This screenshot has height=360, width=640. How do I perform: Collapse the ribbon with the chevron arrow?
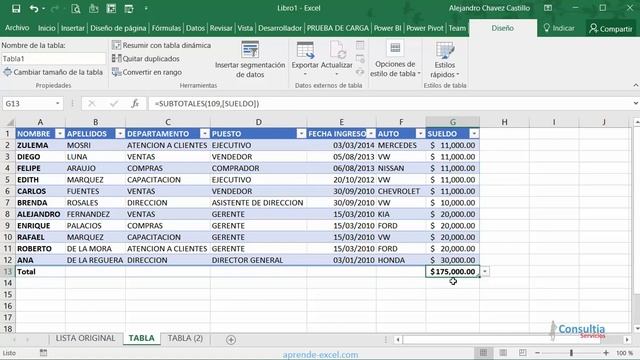(x=636, y=85)
